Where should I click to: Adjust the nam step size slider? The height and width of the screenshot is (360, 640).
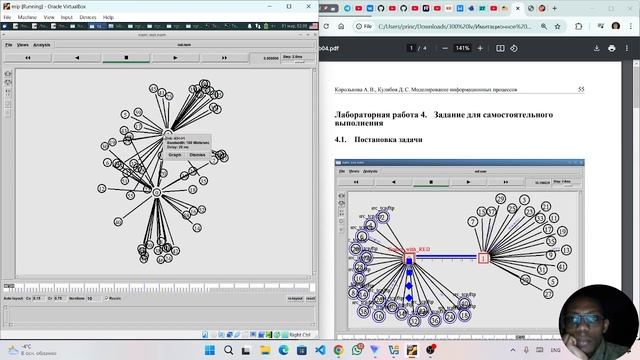[x=299, y=61]
